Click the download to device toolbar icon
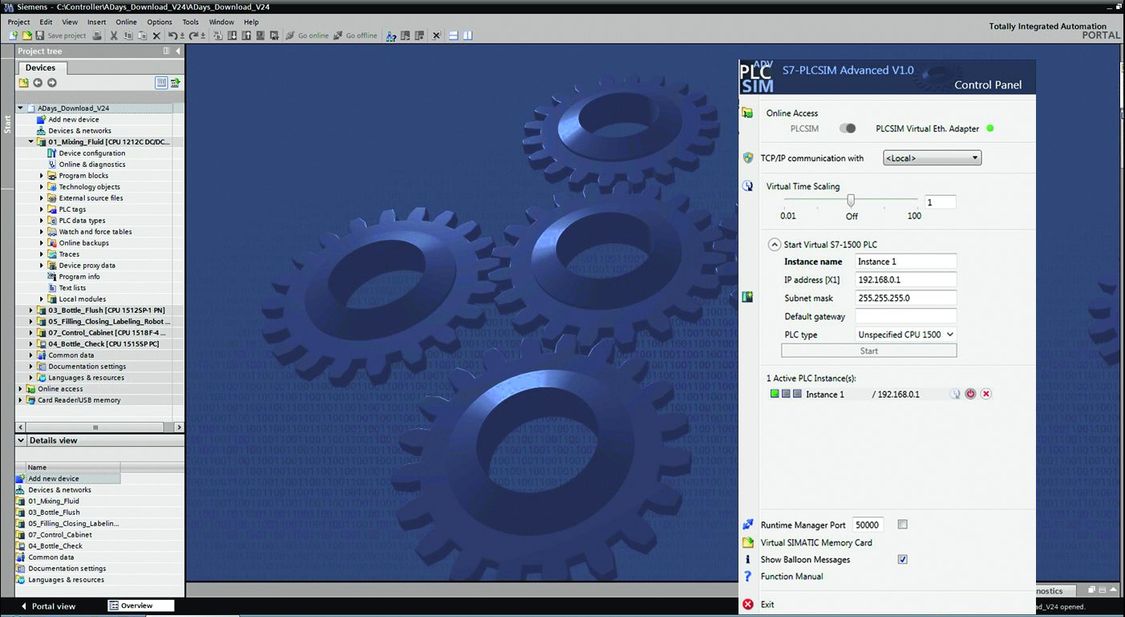The height and width of the screenshot is (617, 1125). click(232, 35)
